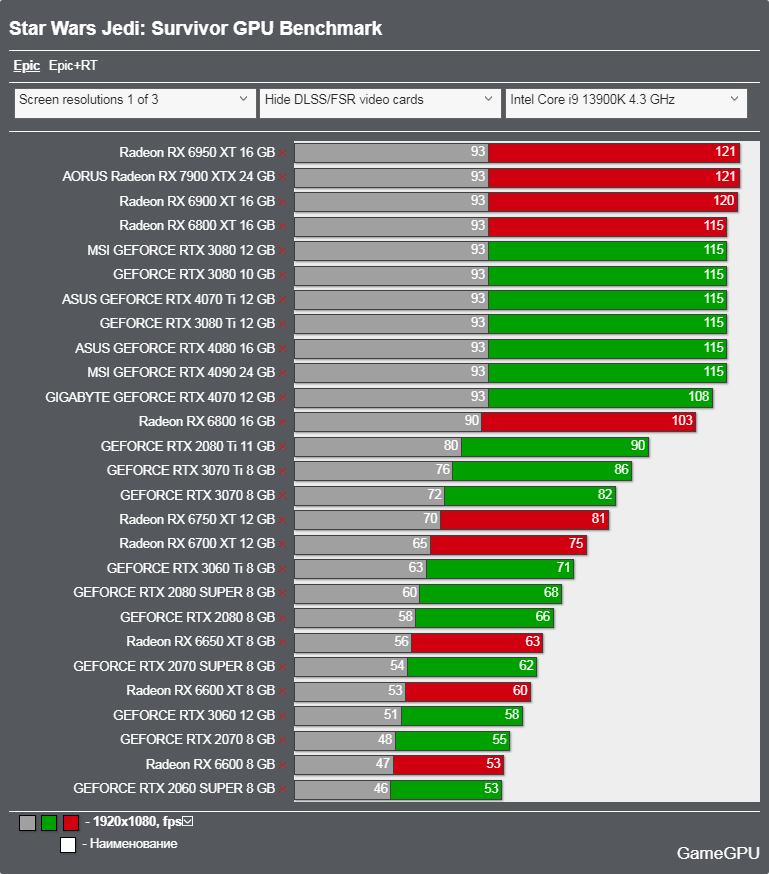
Task: Open the Screen resolutions dropdown
Action: [x=135, y=103]
